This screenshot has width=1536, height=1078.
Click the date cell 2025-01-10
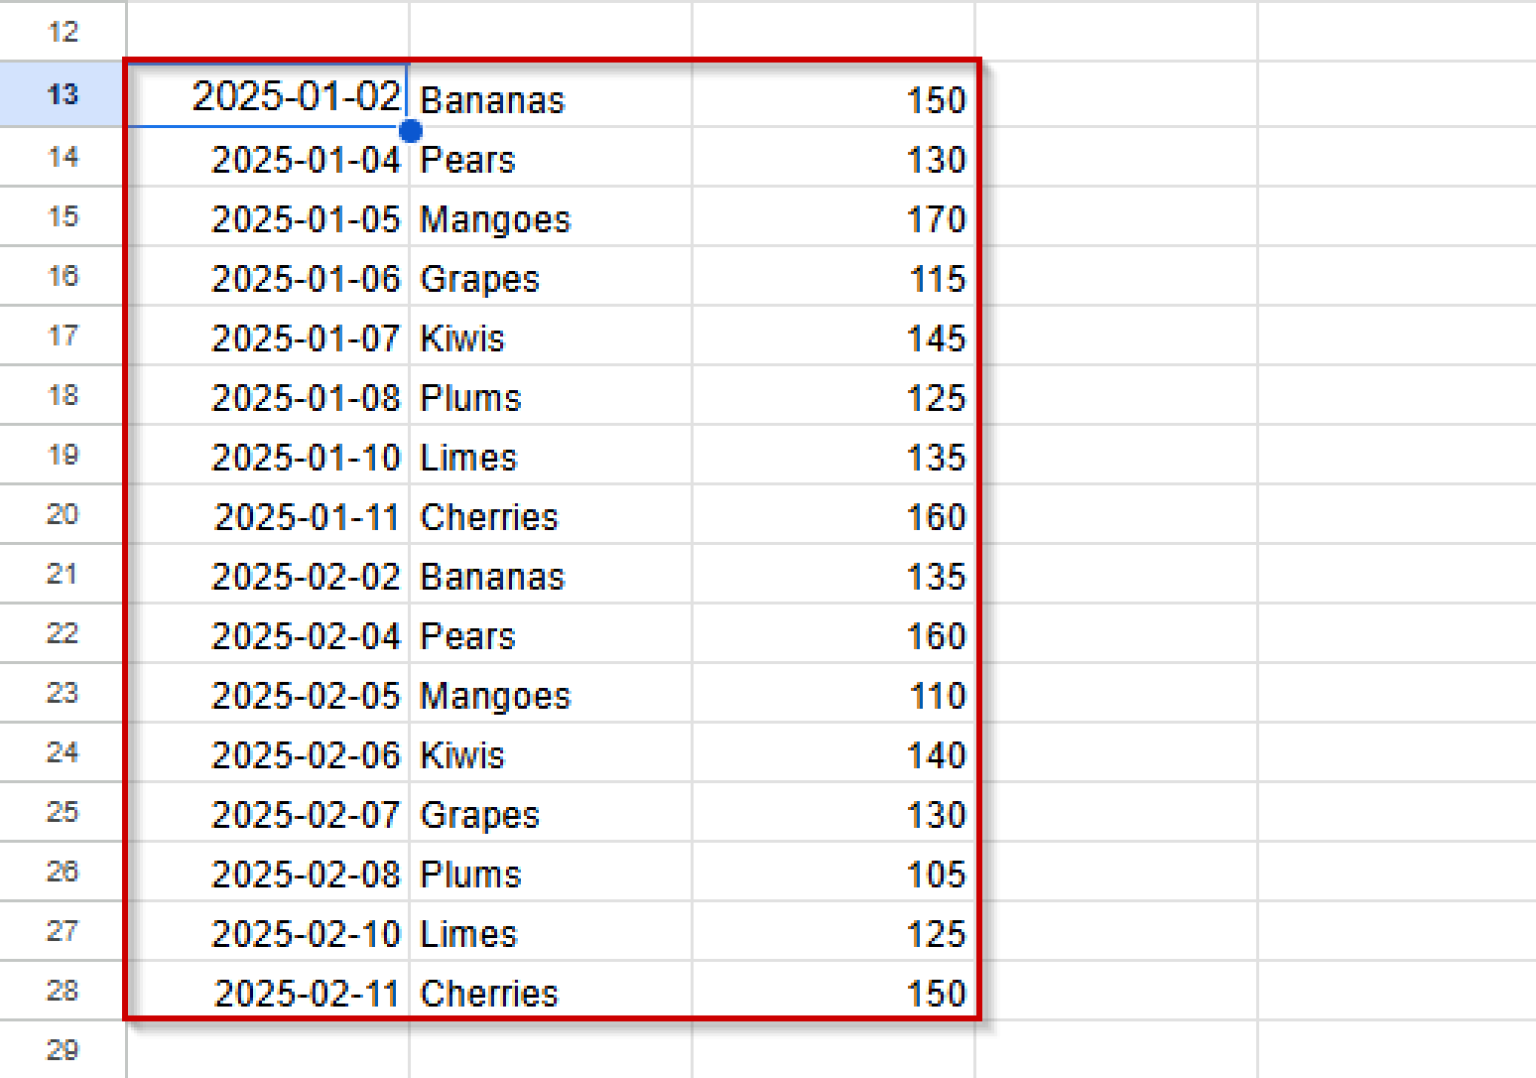300,457
